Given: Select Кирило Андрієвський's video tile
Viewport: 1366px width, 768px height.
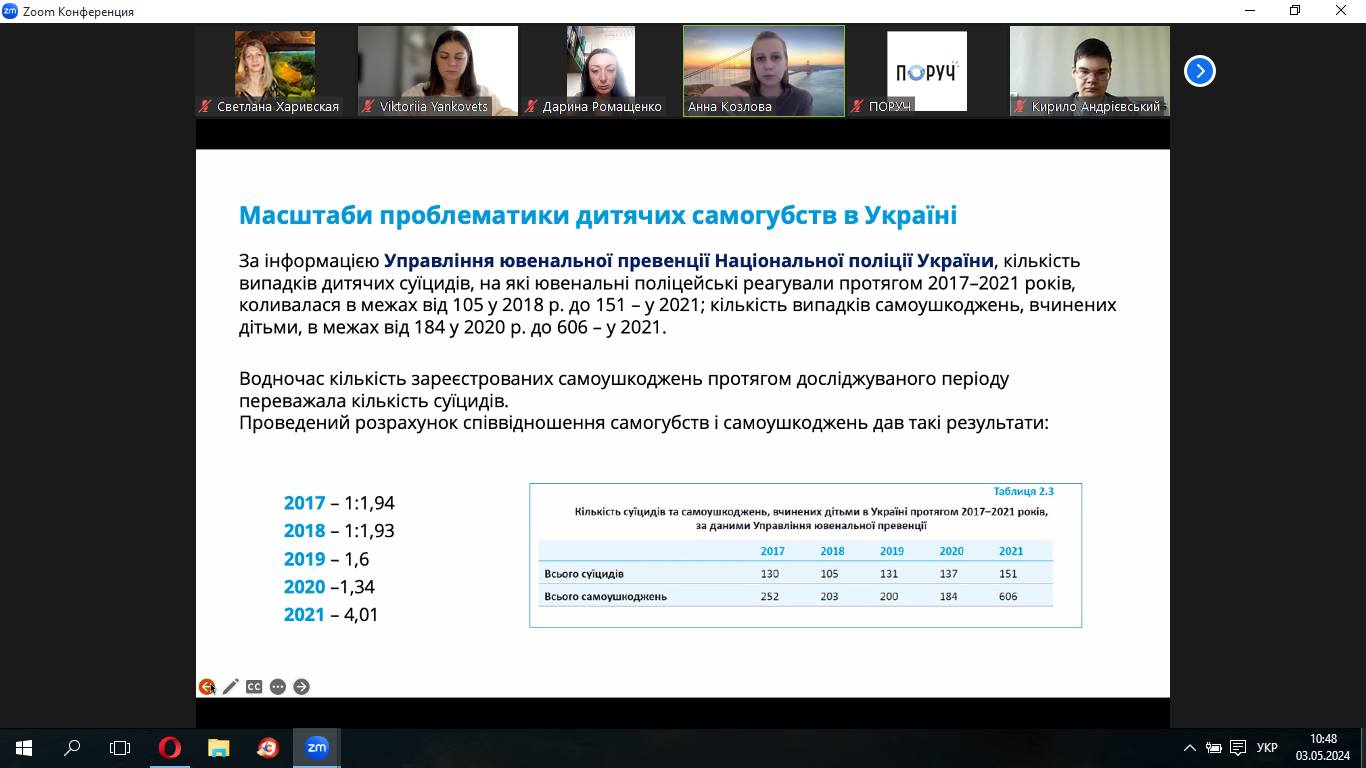Looking at the screenshot, I should pos(1089,70).
